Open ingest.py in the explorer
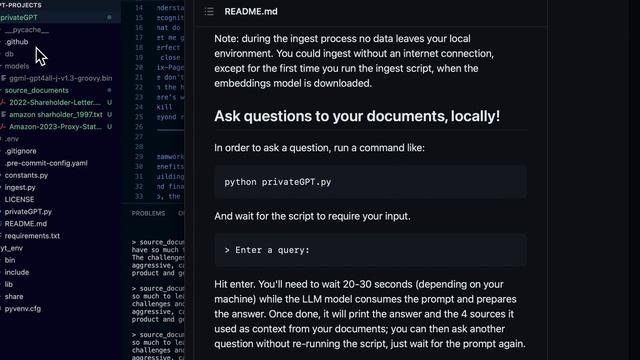Screen dimensions: 640x360 coord(20,187)
